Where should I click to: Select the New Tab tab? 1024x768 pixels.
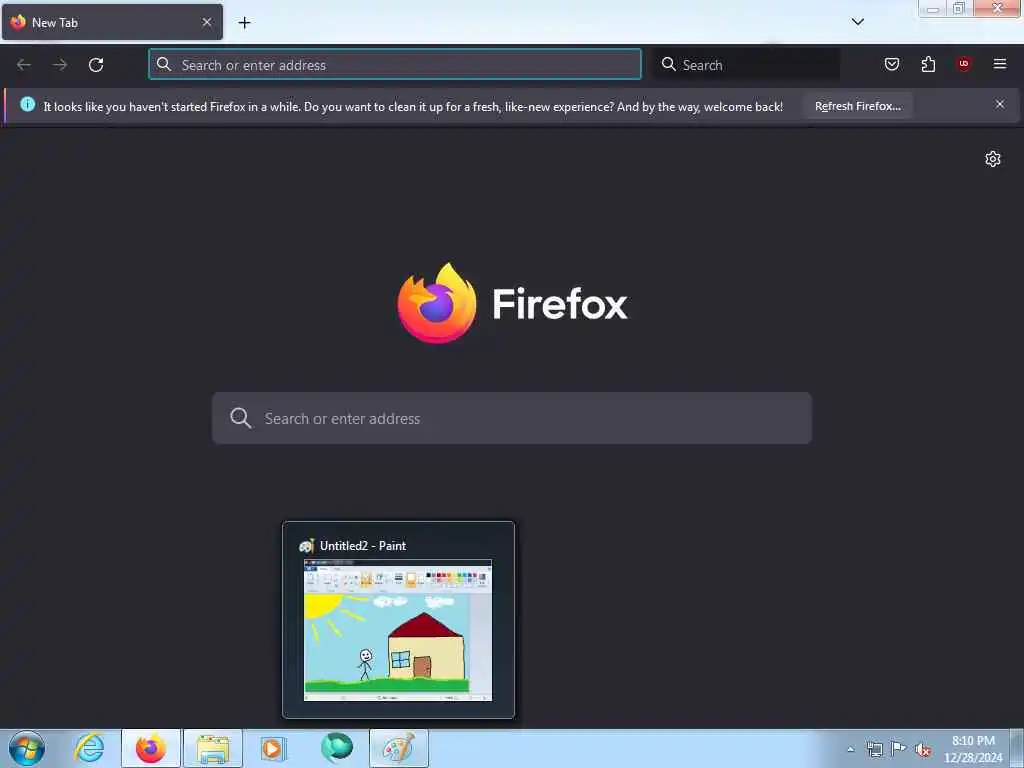[112, 22]
